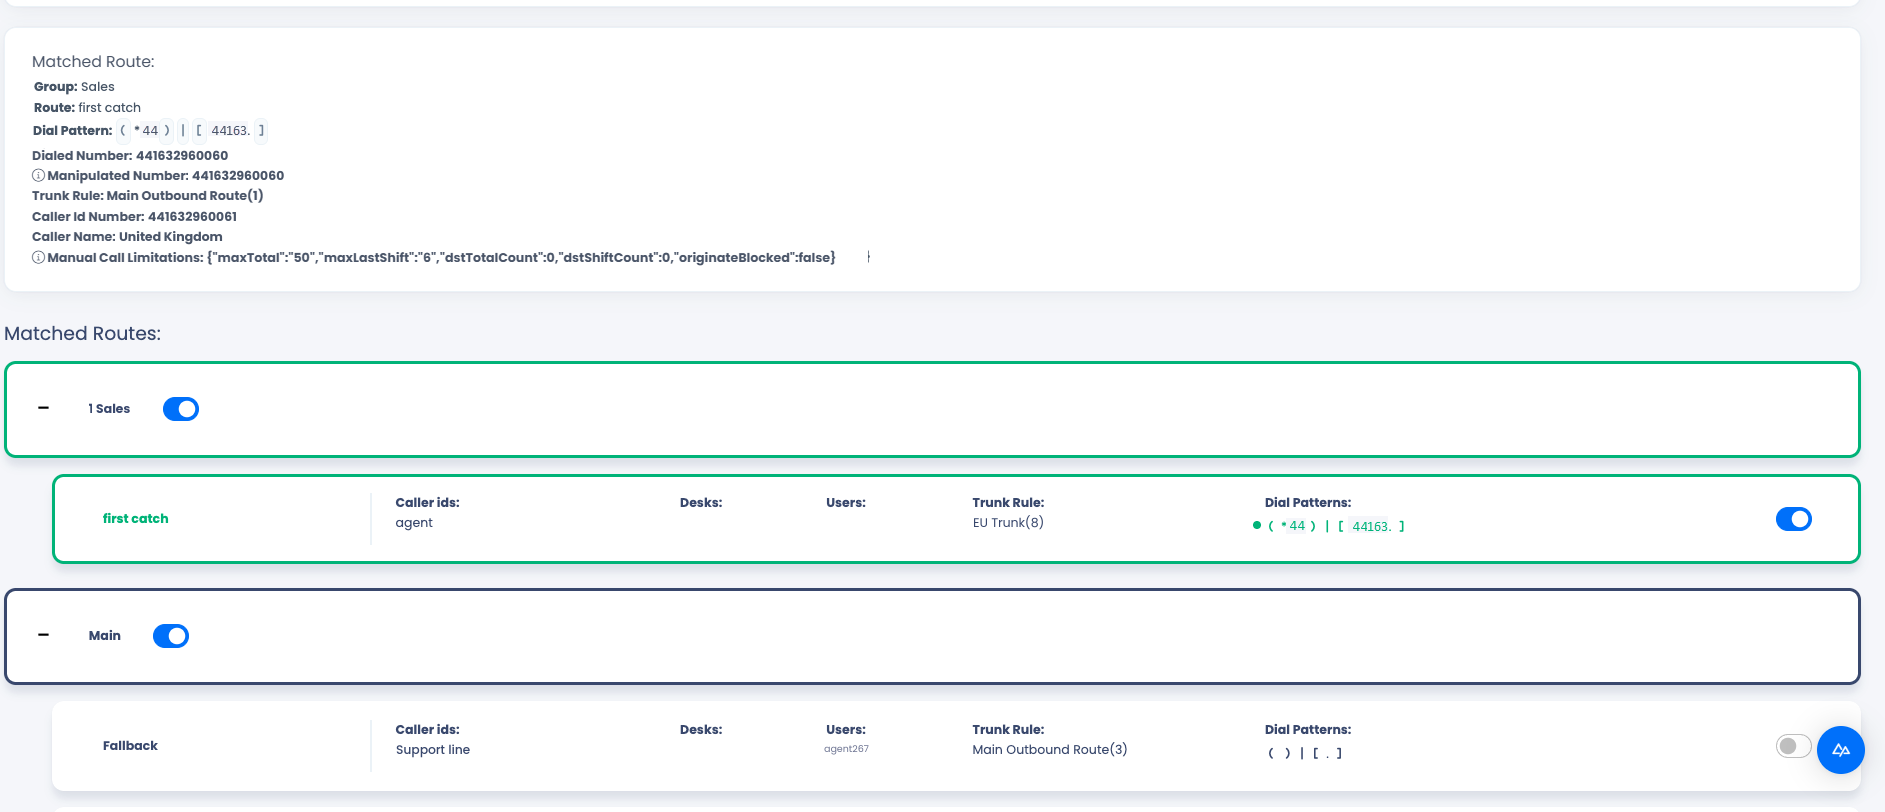Select the *44 dial pattern chip in summary
Image resolution: width=1885 pixels, height=812 pixels.
click(x=146, y=131)
